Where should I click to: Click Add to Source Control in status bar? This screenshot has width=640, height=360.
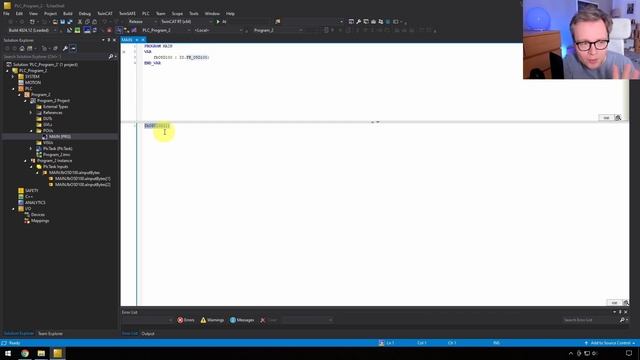click(x=610, y=343)
